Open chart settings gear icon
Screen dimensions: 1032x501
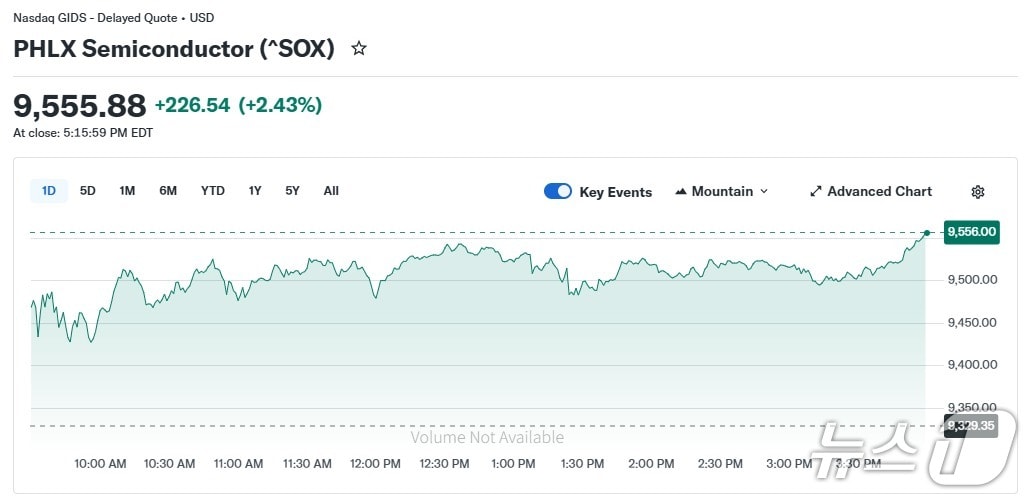coord(978,192)
